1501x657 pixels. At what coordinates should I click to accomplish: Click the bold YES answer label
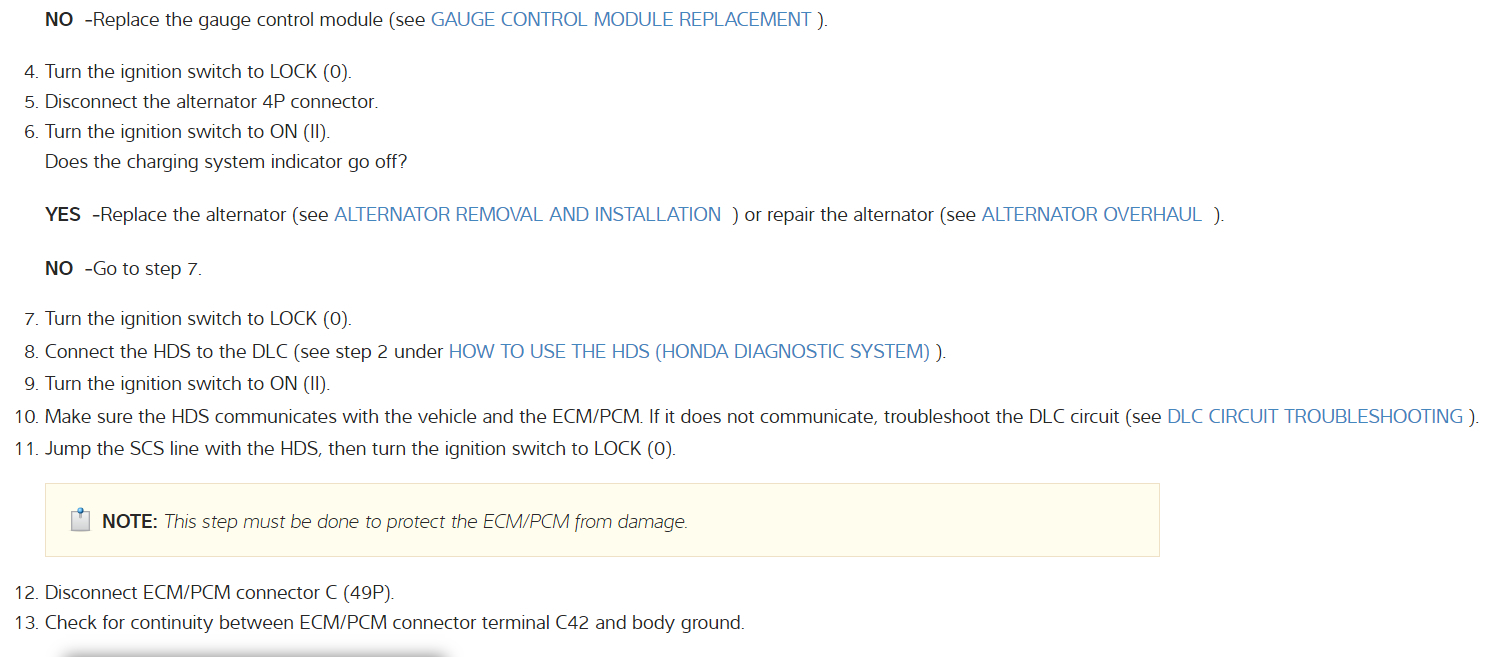tap(63, 215)
